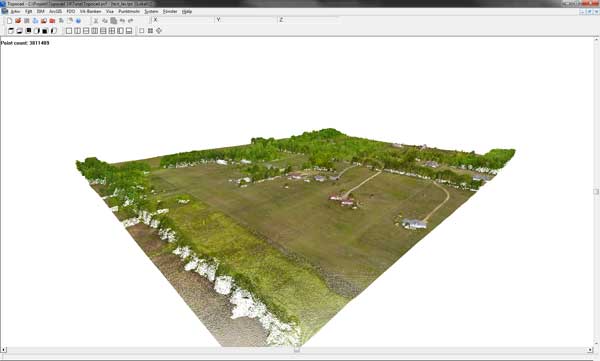600x361 pixels.
Task: Click the vertical scrollbar up arrow
Action: tap(596, 39)
